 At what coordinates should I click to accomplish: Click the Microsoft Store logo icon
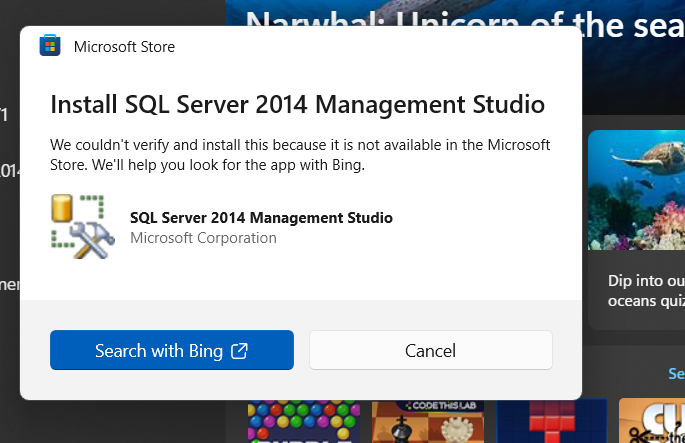(x=49, y=46)
